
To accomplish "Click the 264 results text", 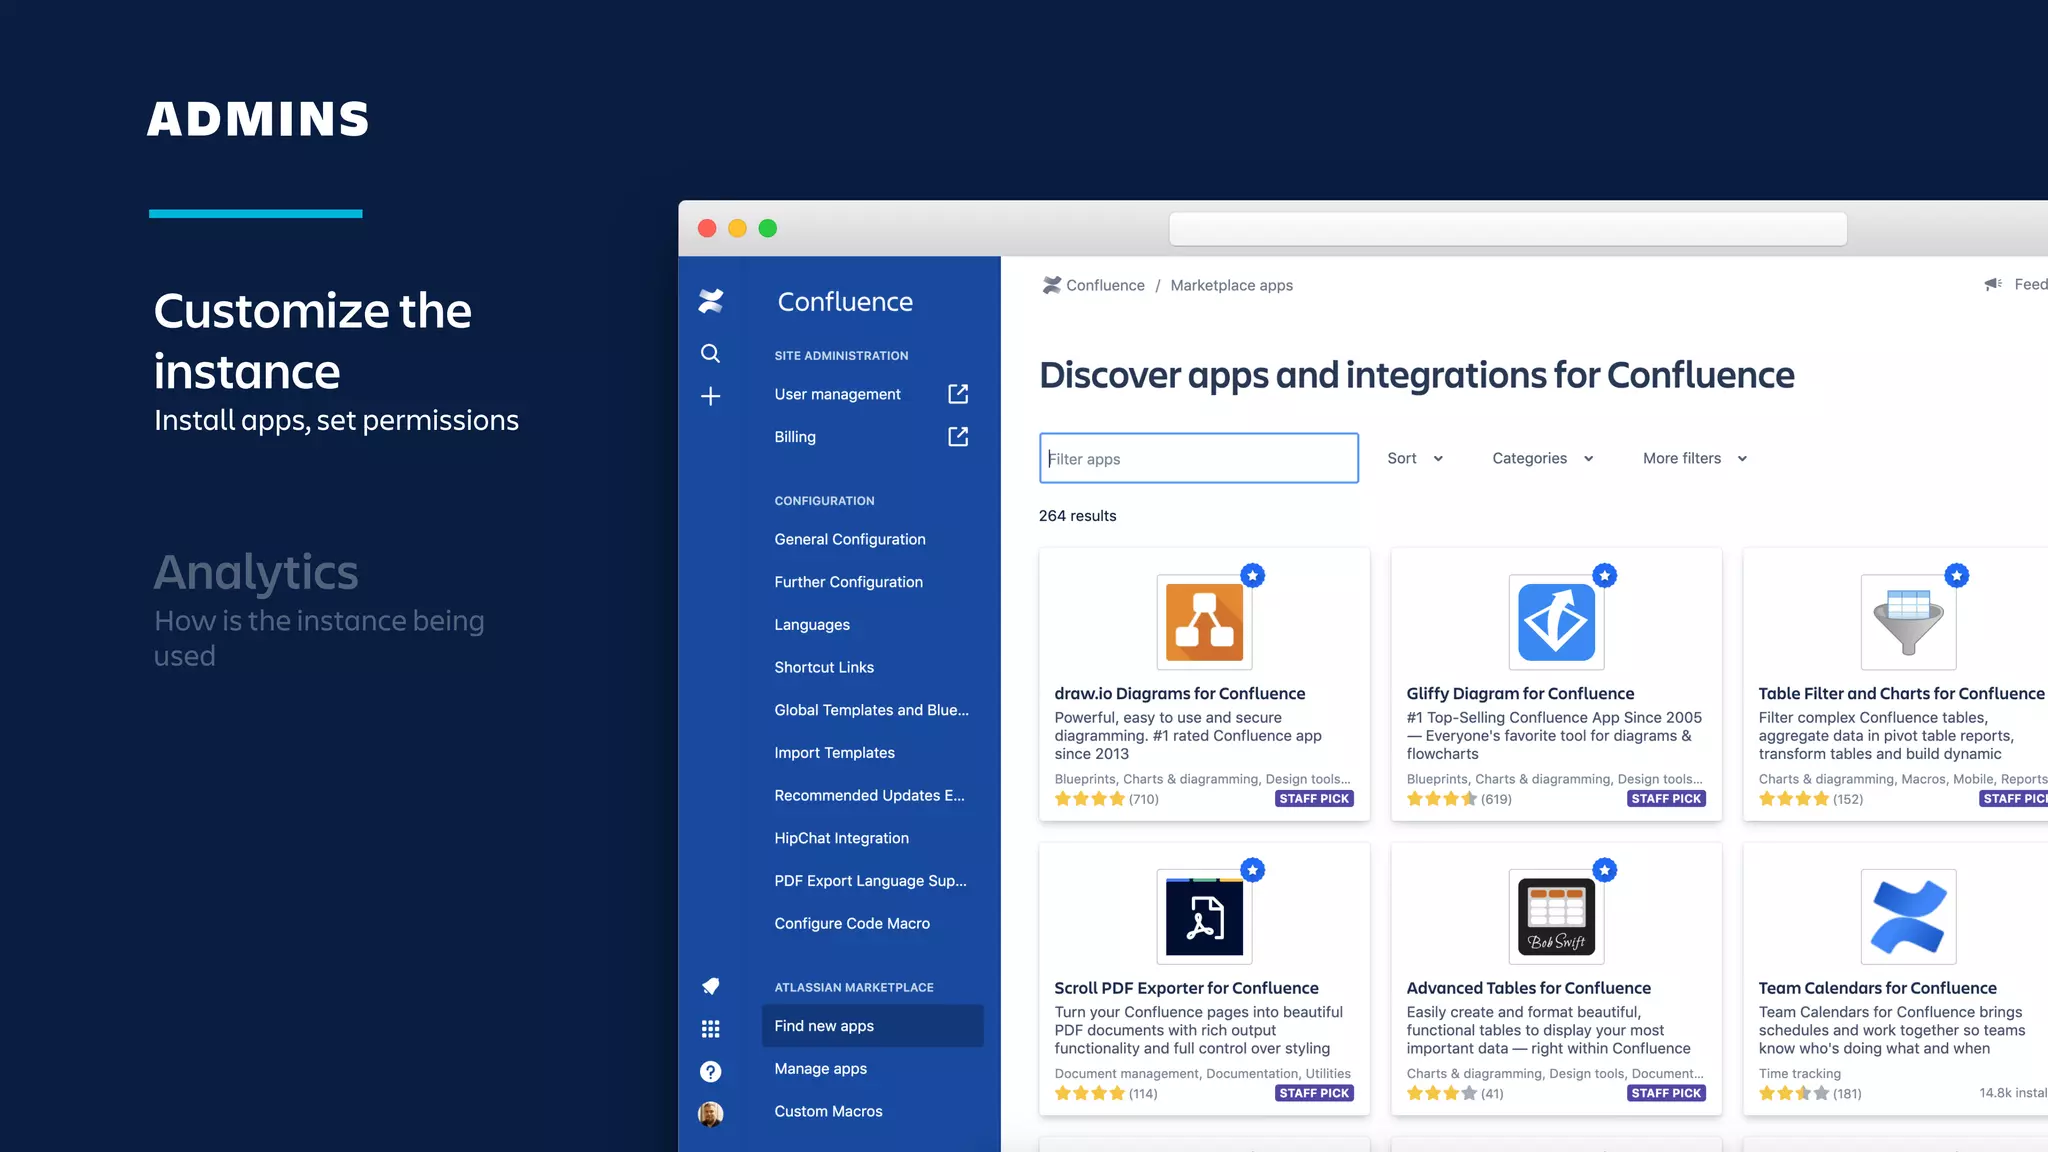I will coord(1077,516).
